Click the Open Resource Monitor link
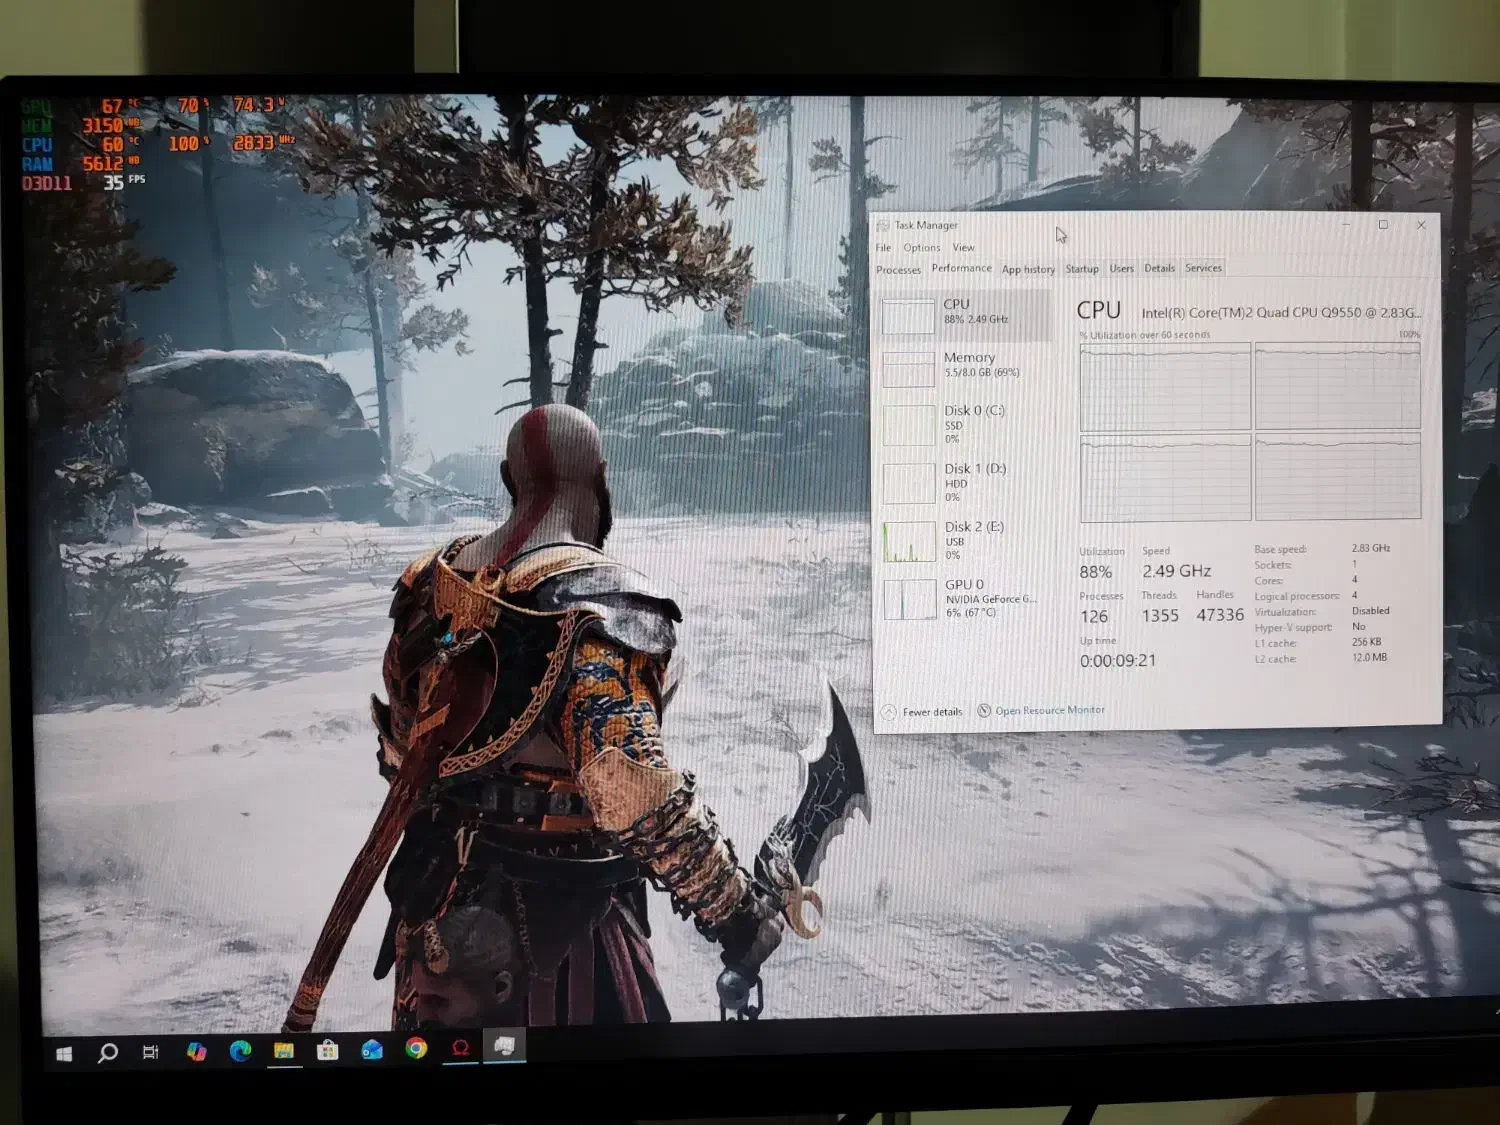This screenshot has height=1125, width=1500. (x=1049, y=710)
